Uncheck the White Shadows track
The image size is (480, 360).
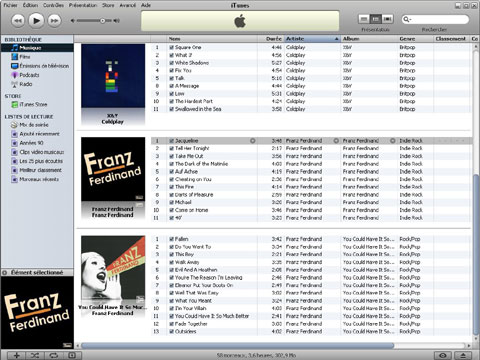click(x=171, y=63)
